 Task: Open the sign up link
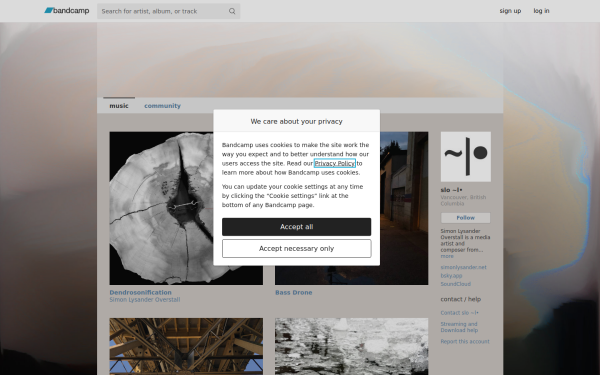pyautogui.click(x=510, y=11)
